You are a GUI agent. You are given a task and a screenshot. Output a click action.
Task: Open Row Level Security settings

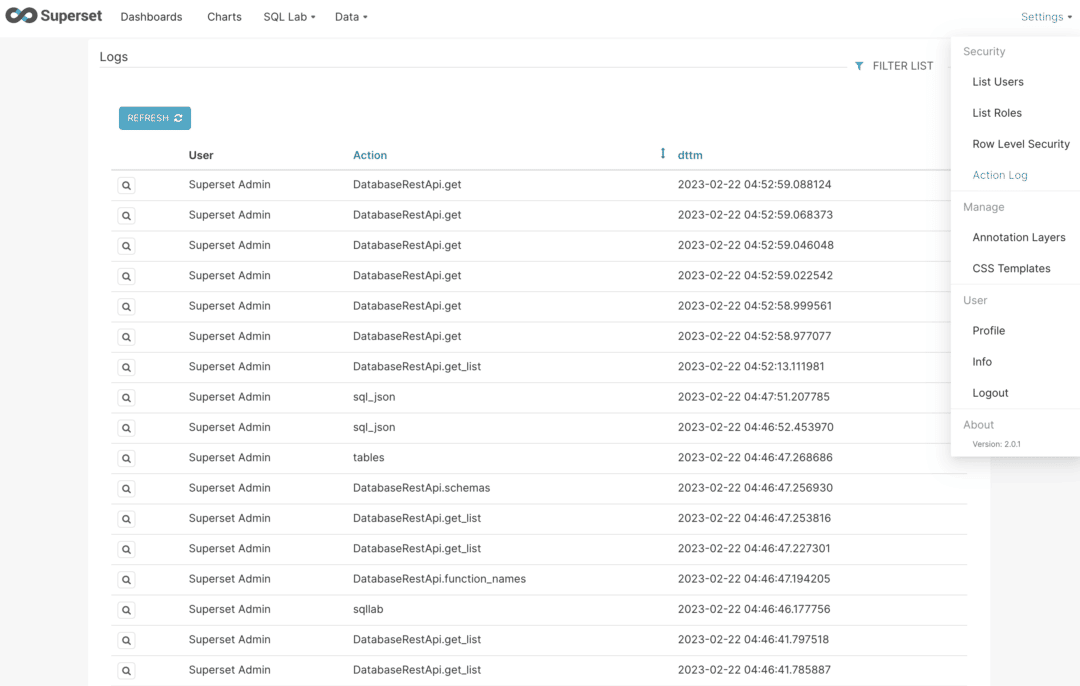pyautogui.click(x=1020, y=144)
